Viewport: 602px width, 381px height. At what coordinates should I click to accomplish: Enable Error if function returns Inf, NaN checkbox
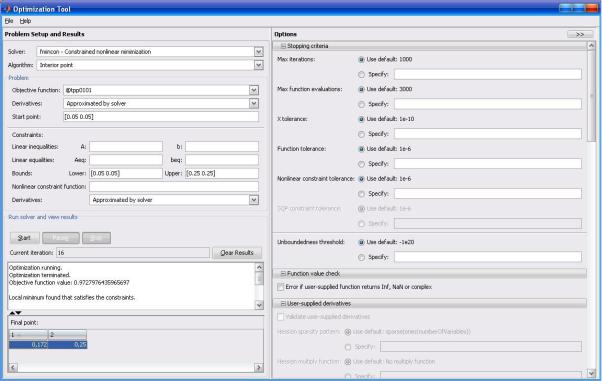[281, 287]
